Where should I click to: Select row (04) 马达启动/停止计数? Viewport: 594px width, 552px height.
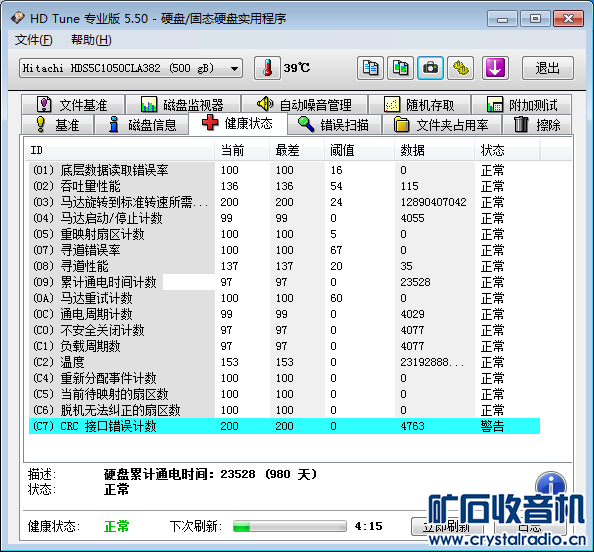click(x=284, y=218)
